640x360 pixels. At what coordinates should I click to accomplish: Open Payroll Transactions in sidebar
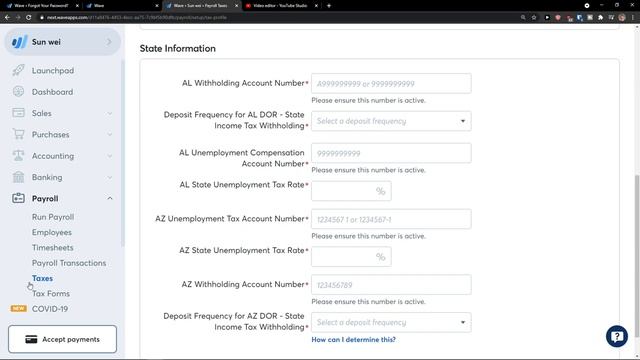[69, 263]
